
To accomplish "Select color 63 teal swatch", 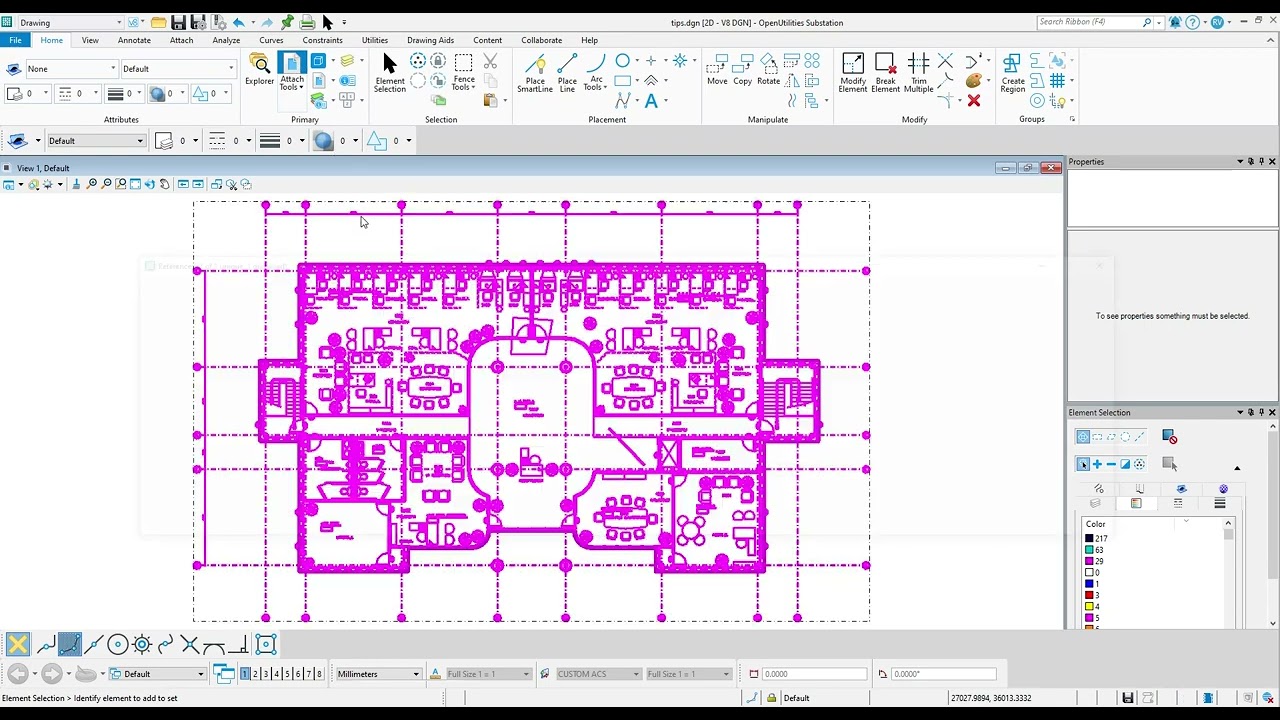I will (x=1089, y=550).
